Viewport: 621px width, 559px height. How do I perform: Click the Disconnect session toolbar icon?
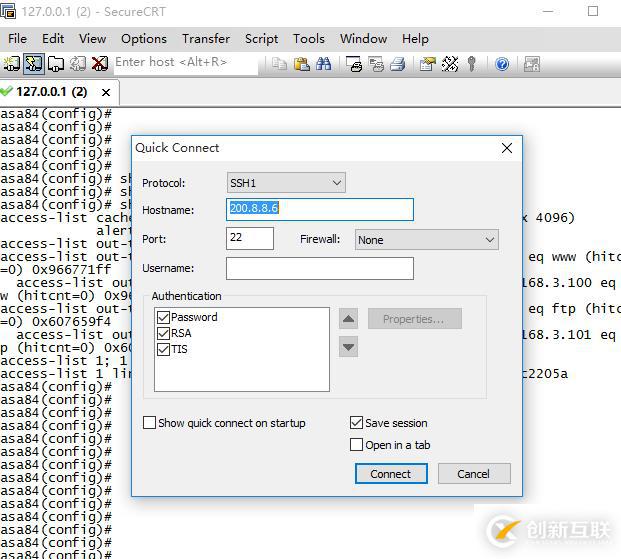click(x=99, y=63)
